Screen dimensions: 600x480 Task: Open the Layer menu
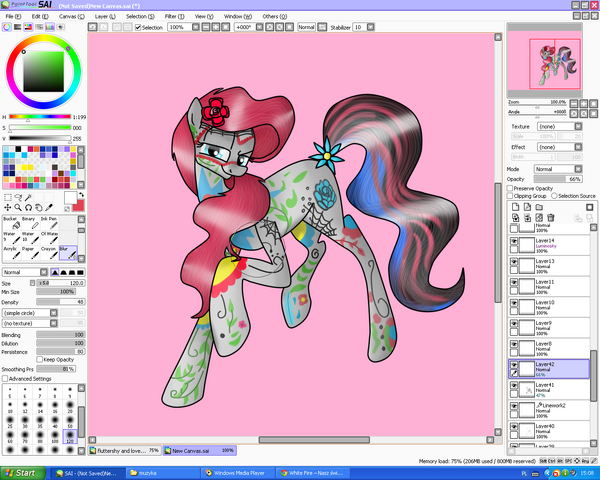click(x=105, y=16)
